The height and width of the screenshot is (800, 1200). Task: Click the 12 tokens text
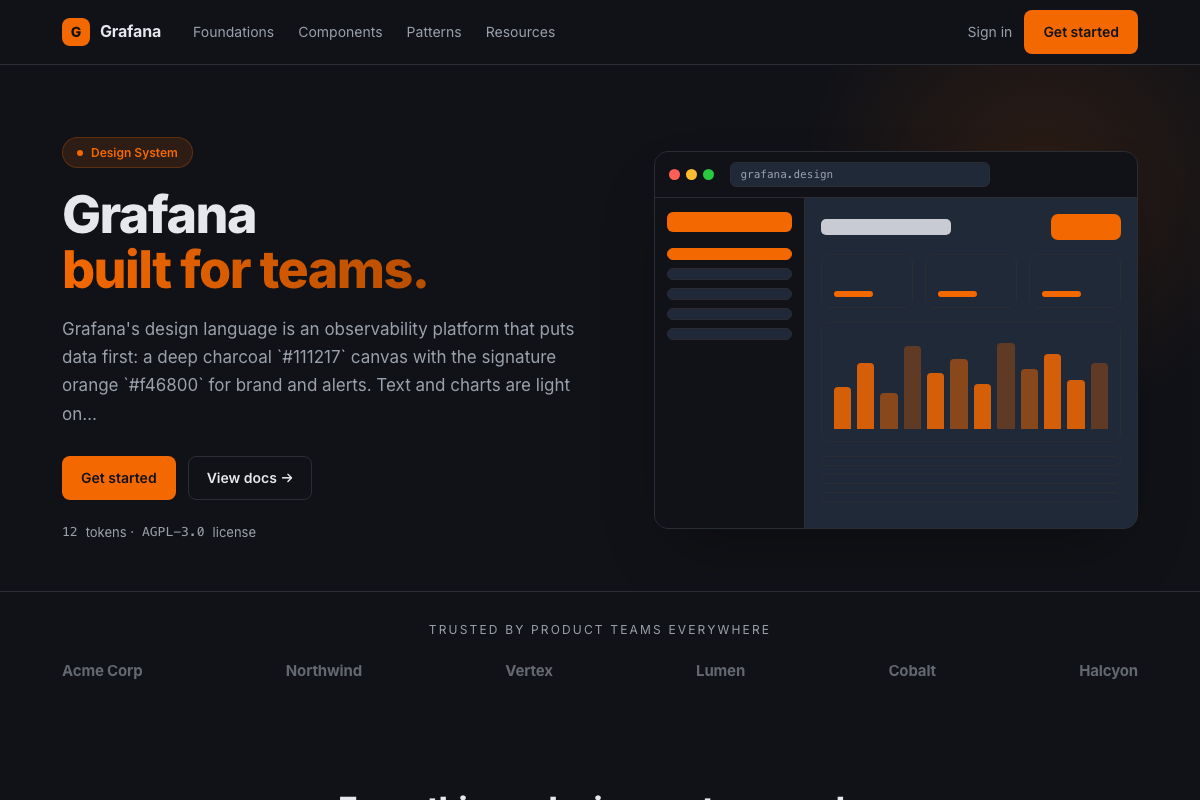(94, 532)
